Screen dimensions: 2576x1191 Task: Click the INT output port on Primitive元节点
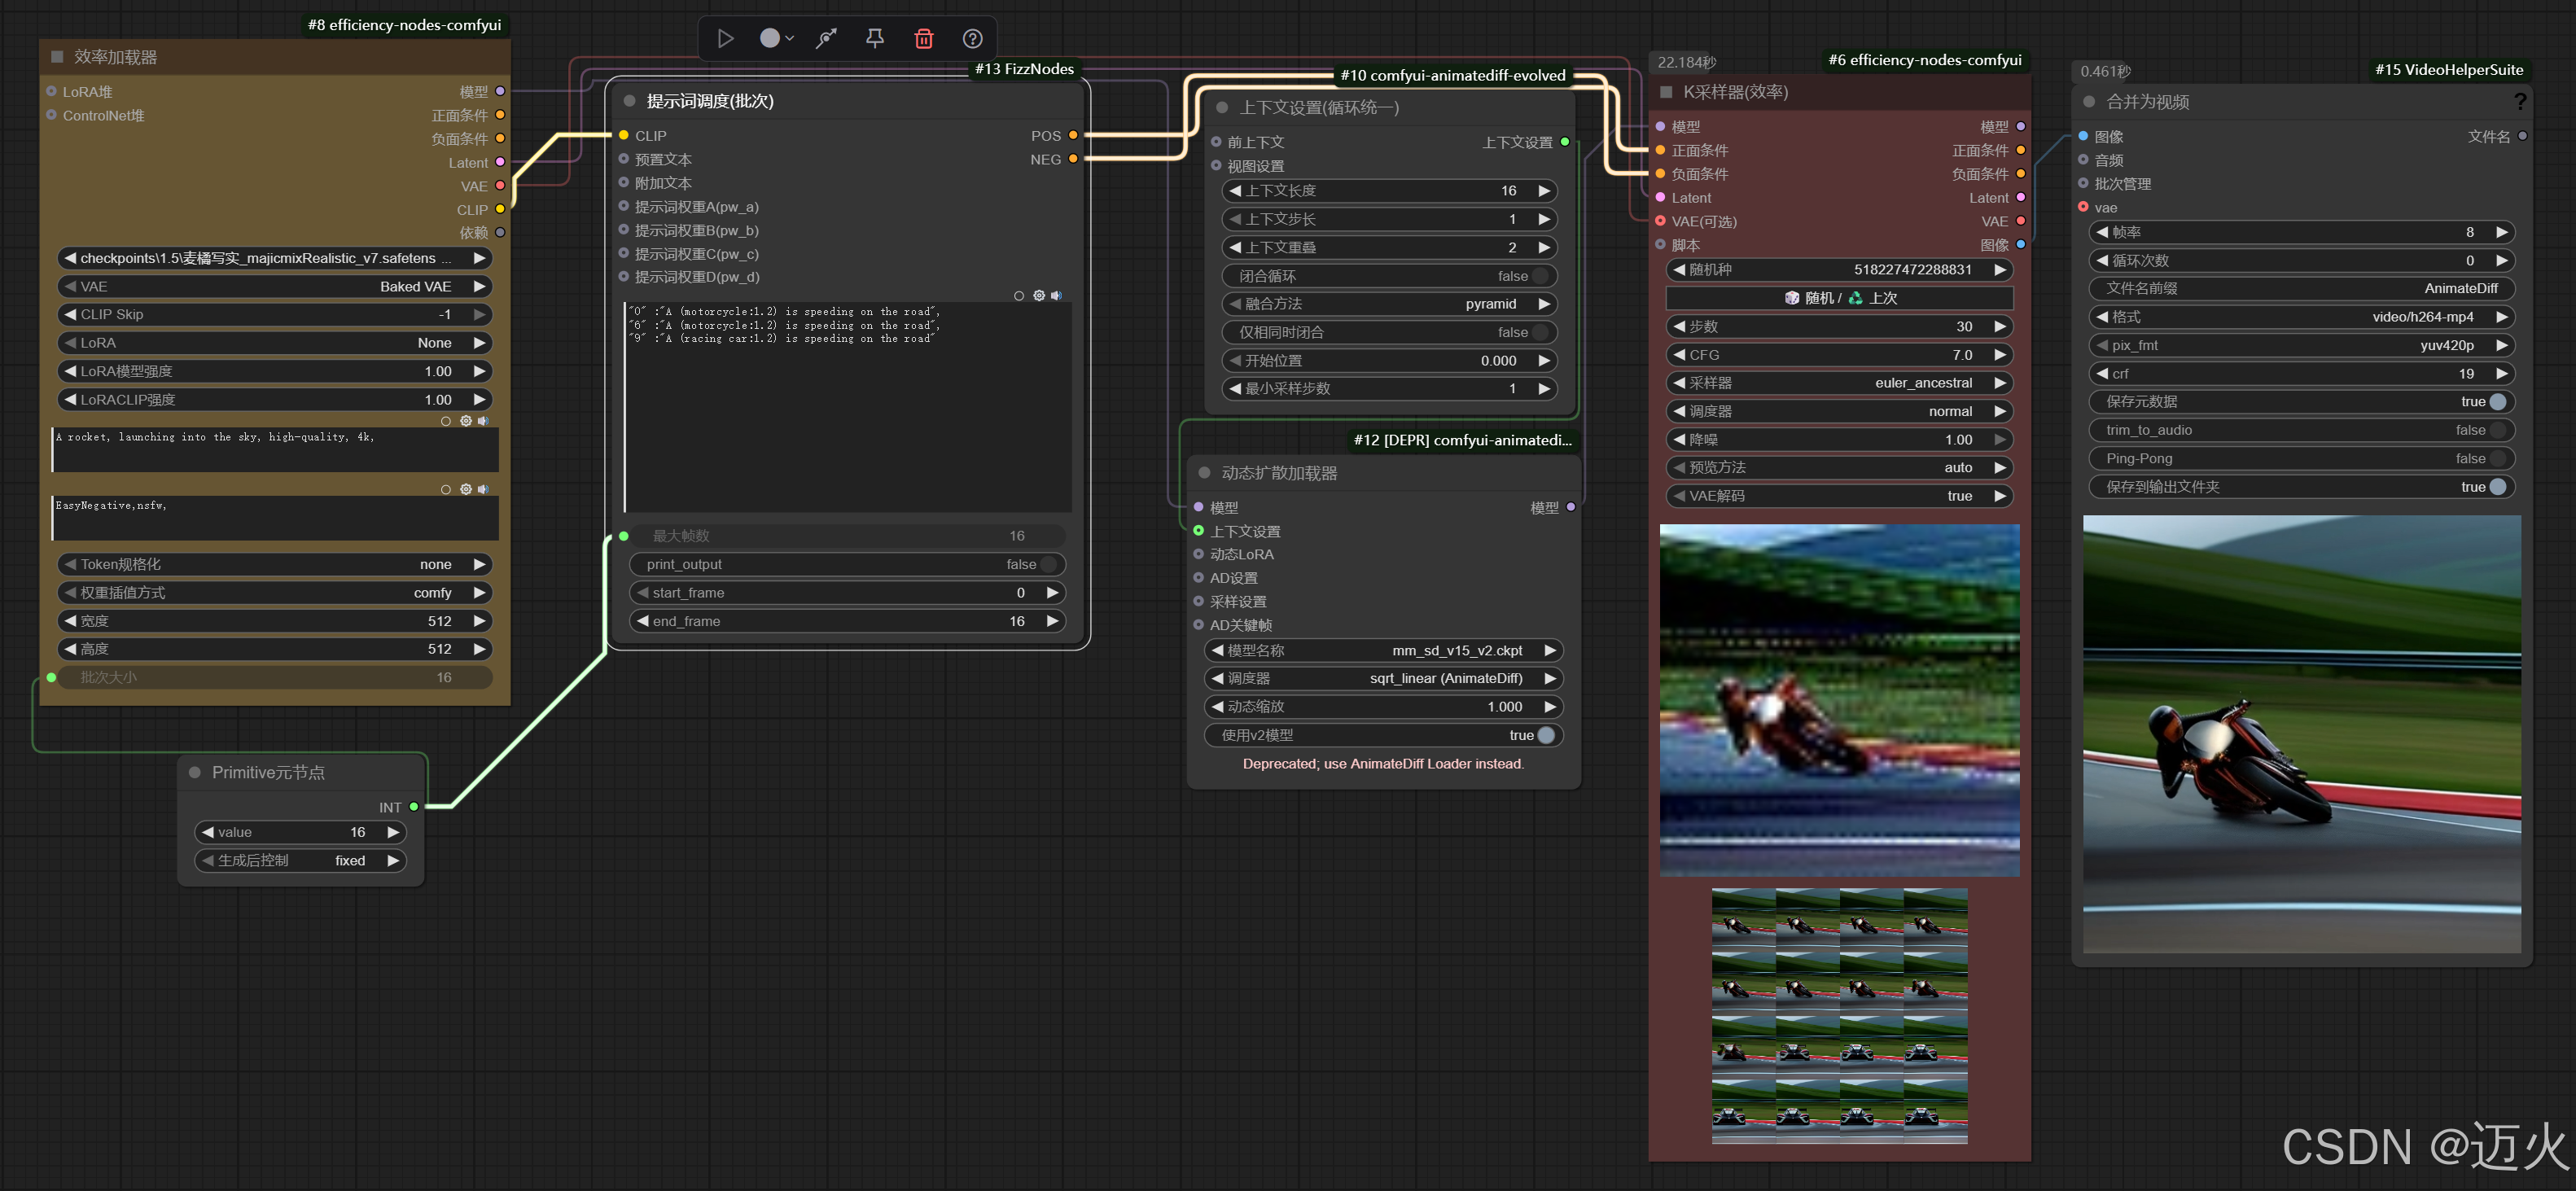point(414,806)
